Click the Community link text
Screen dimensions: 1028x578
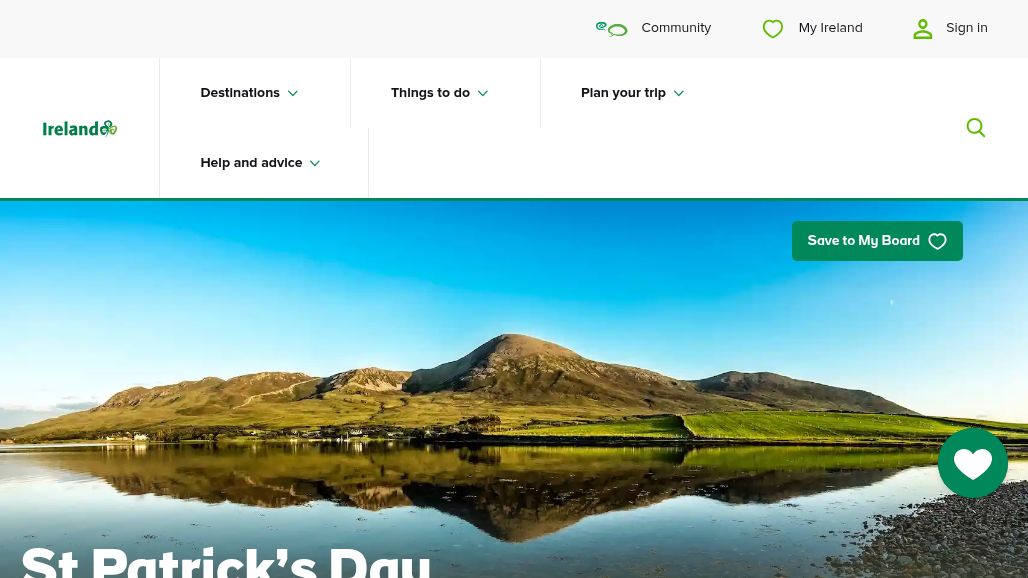click(676, 28)
